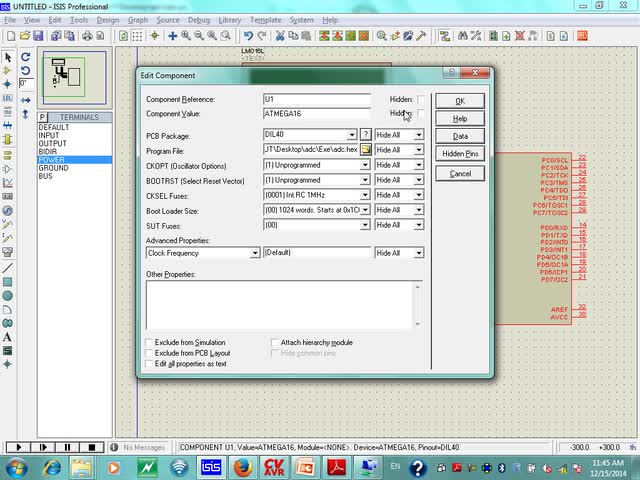The height and width of the screenshot is (480, 640).
Task: Click the Data button
Action: [460, 136]
